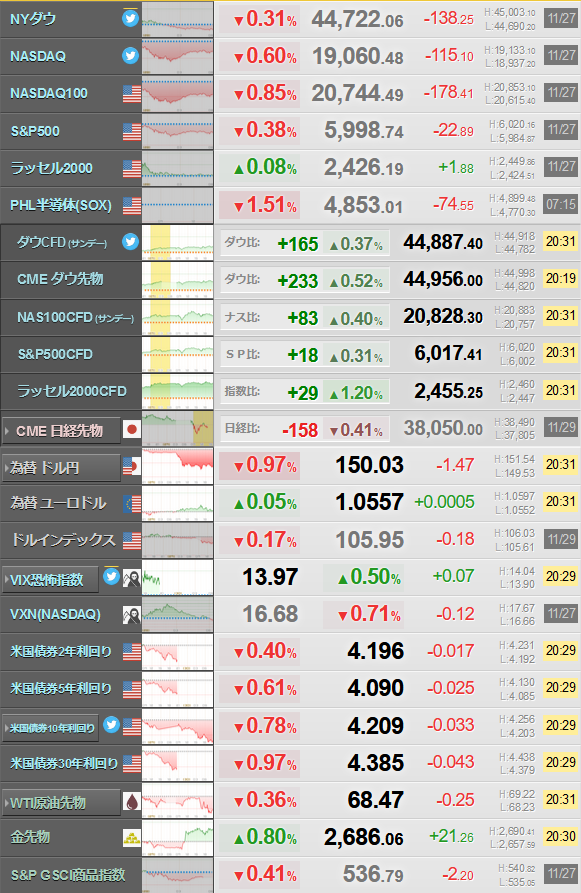
Task: Open the ラッセル2000 mini chart
Action: coord(177,169)
